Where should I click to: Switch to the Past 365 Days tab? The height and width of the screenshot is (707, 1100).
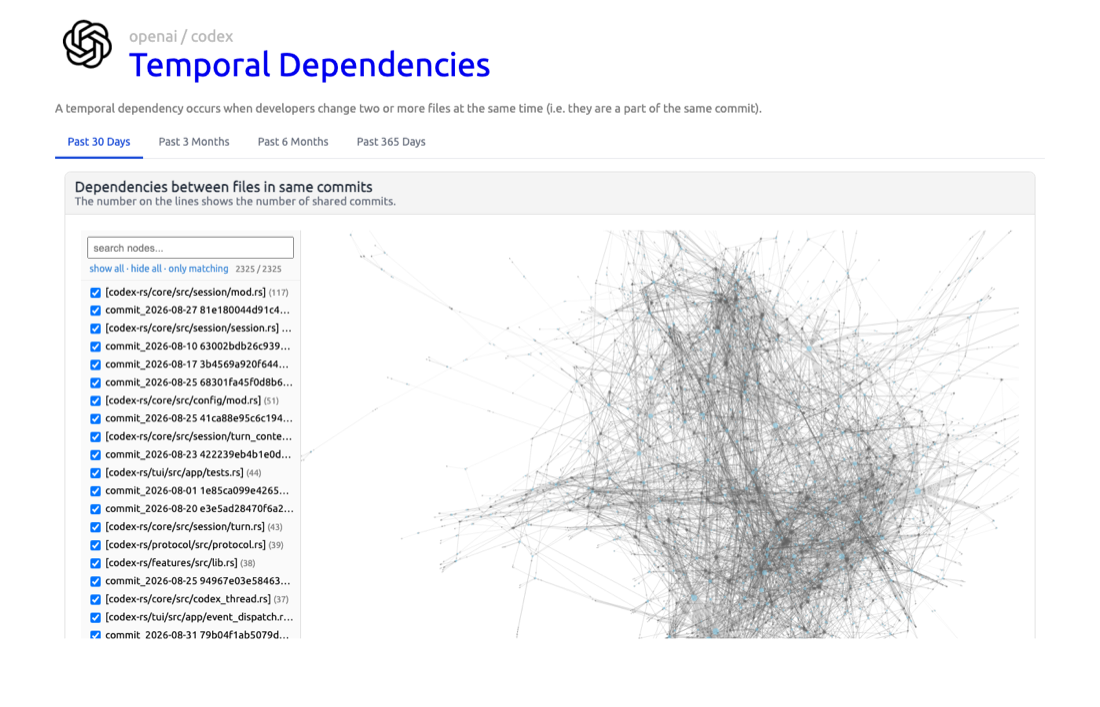[x=391, y=142]
